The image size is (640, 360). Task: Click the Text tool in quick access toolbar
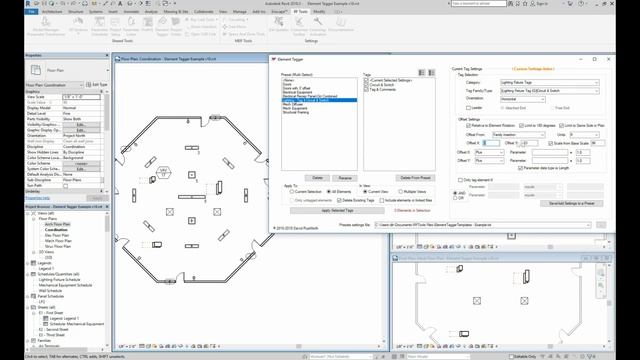[x=120, y=4]
